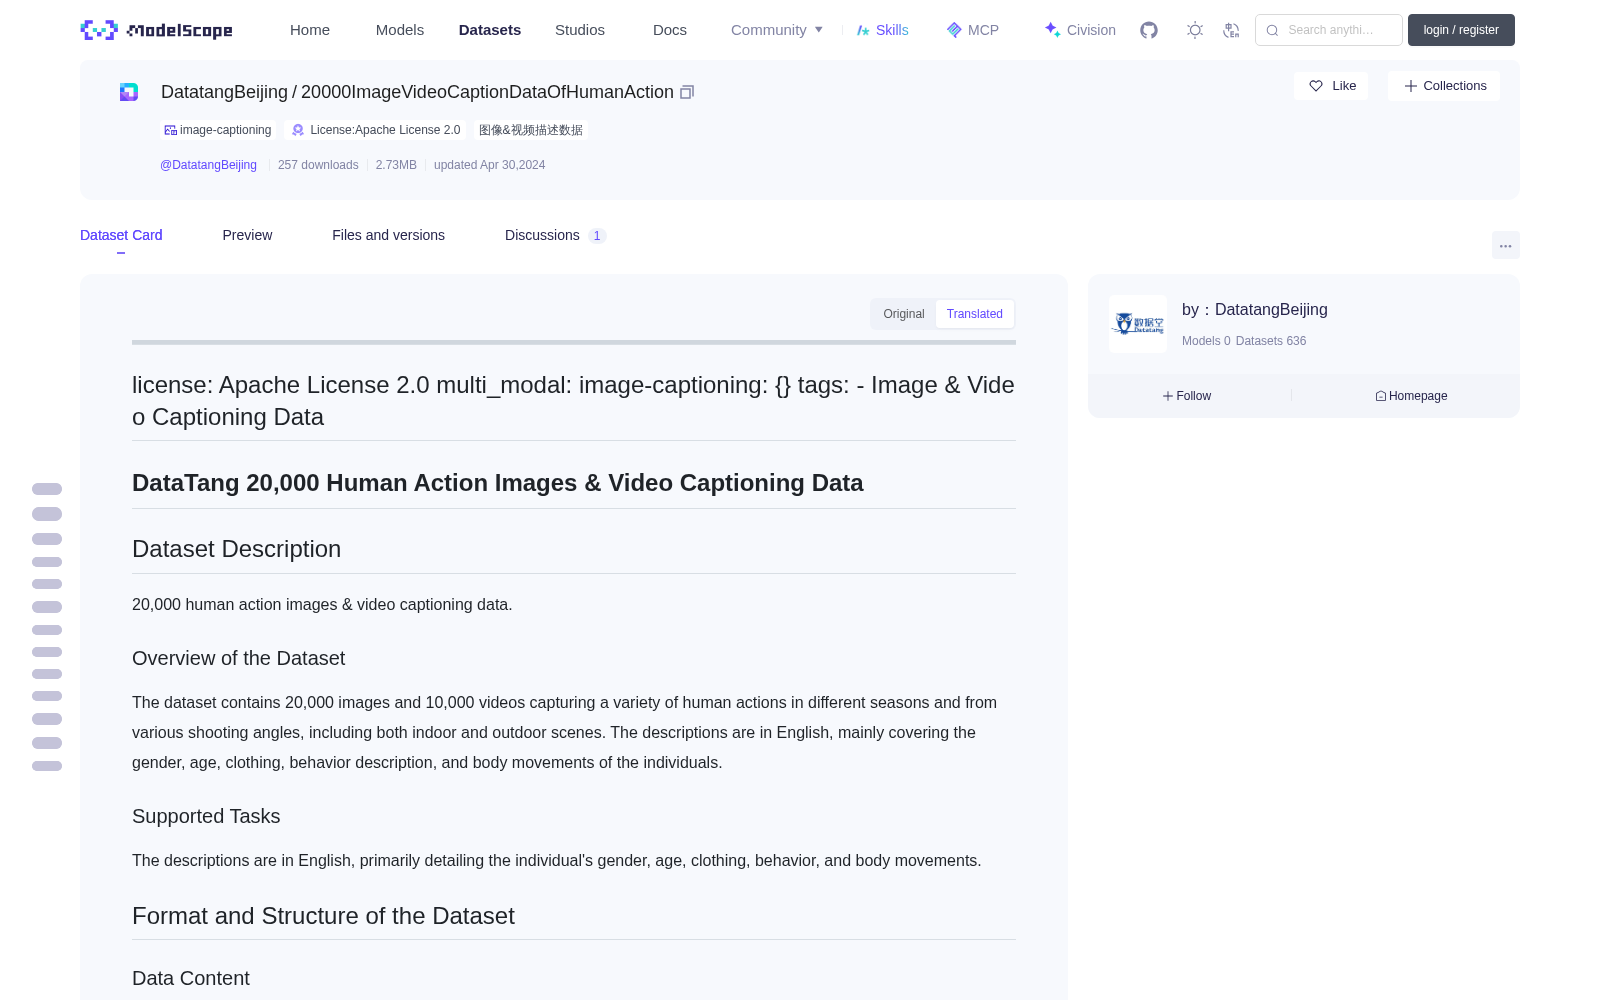This screenshot has height=1000, width=1600.
Task: Switch card view to Original
Action: coord(904,314)
